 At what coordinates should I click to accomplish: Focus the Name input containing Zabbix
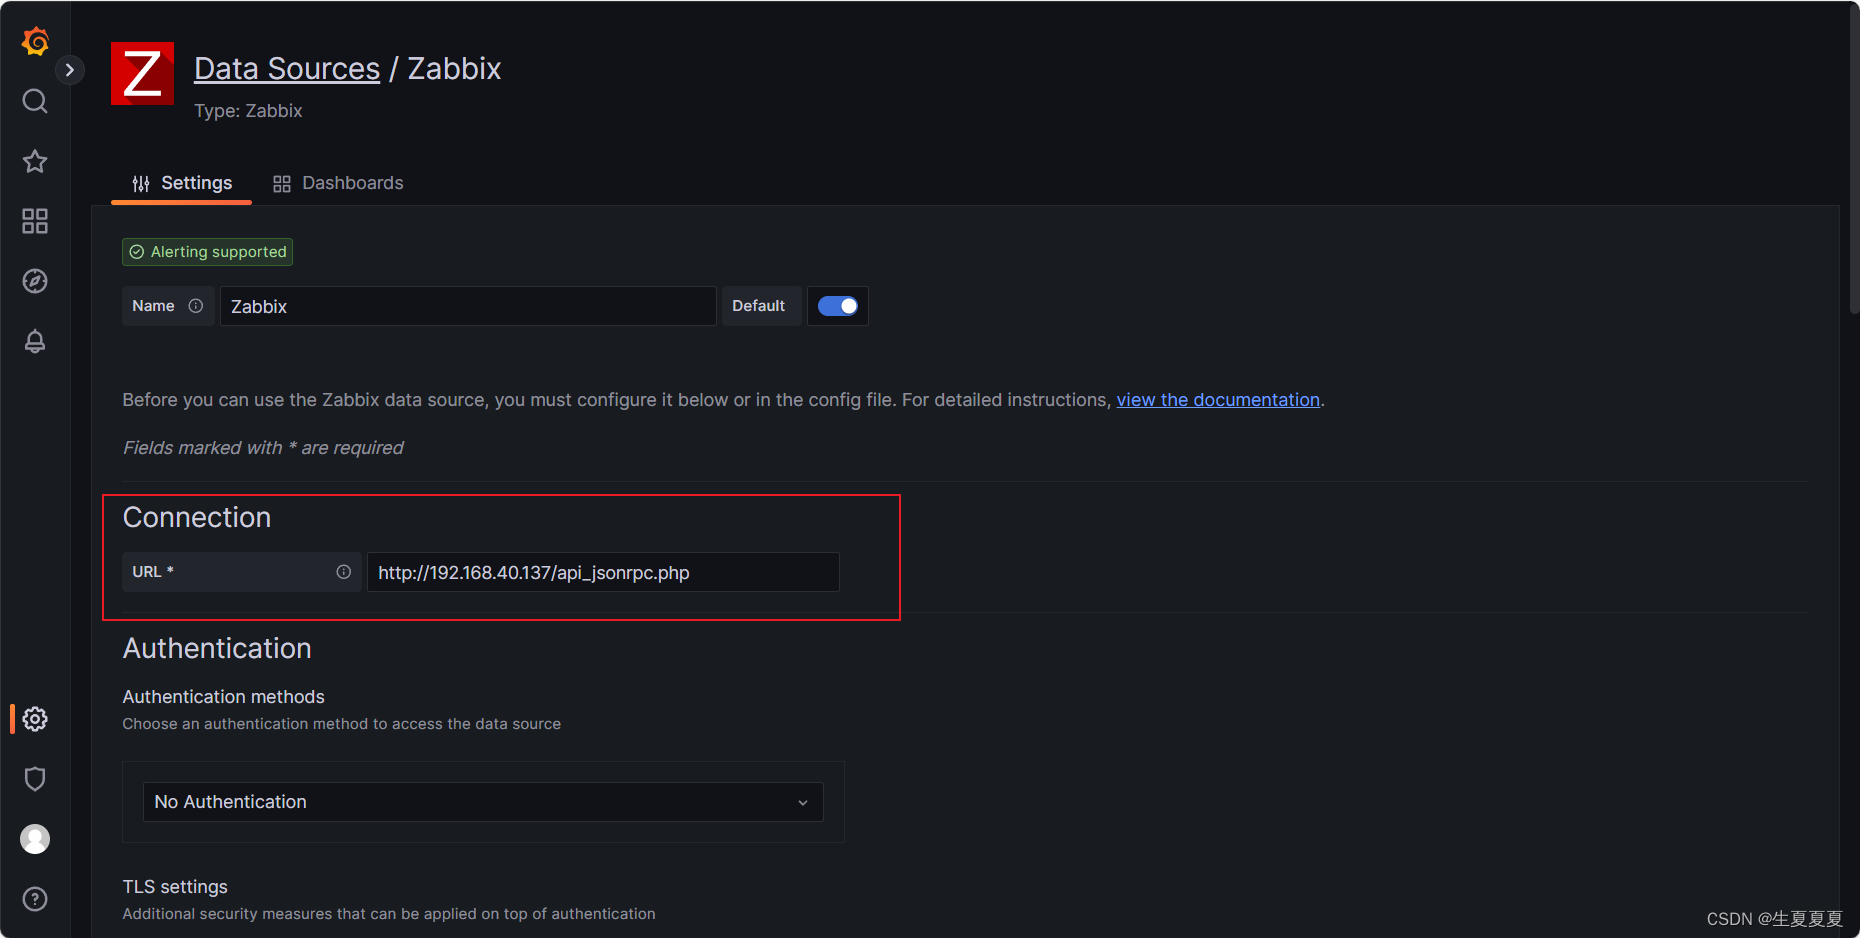[x=468, y=306]
